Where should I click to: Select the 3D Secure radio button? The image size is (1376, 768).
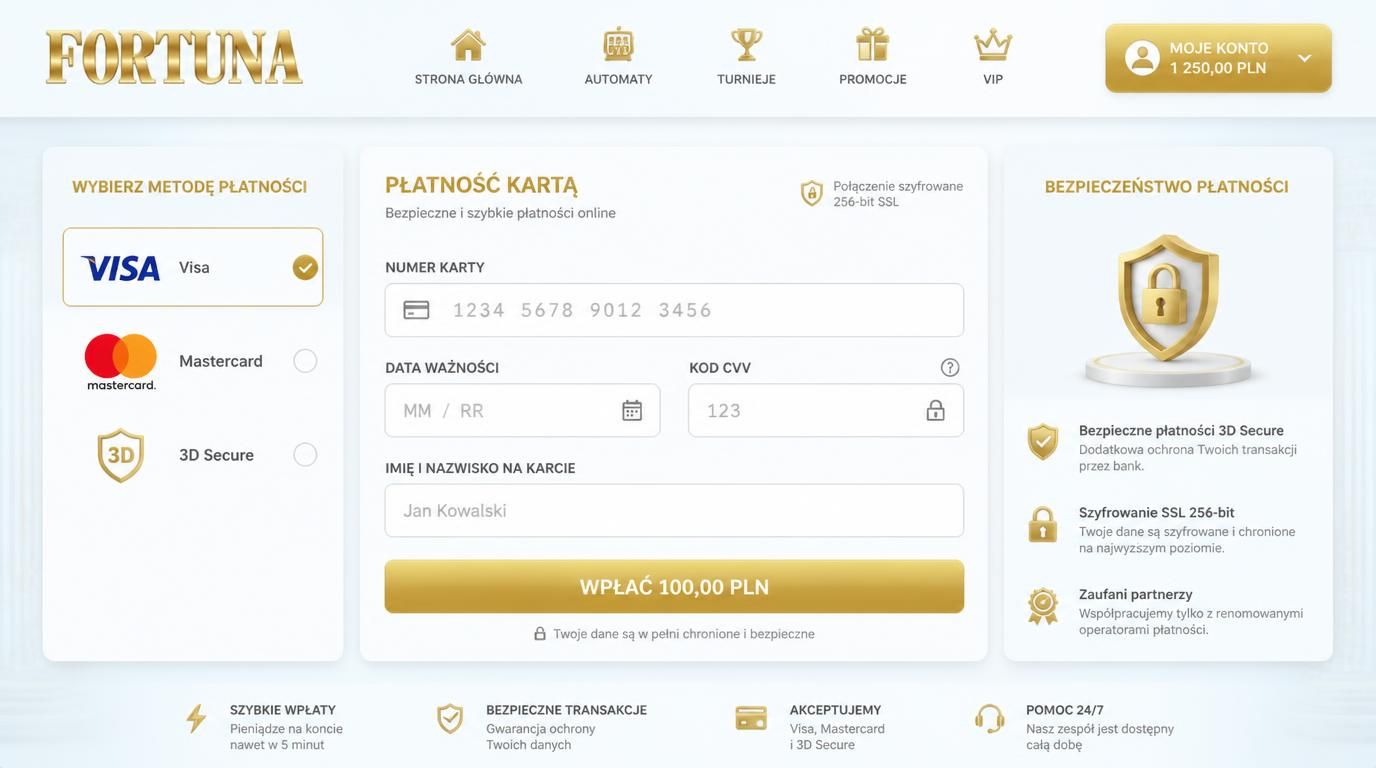pyautogui.click(x=305, y=455)
